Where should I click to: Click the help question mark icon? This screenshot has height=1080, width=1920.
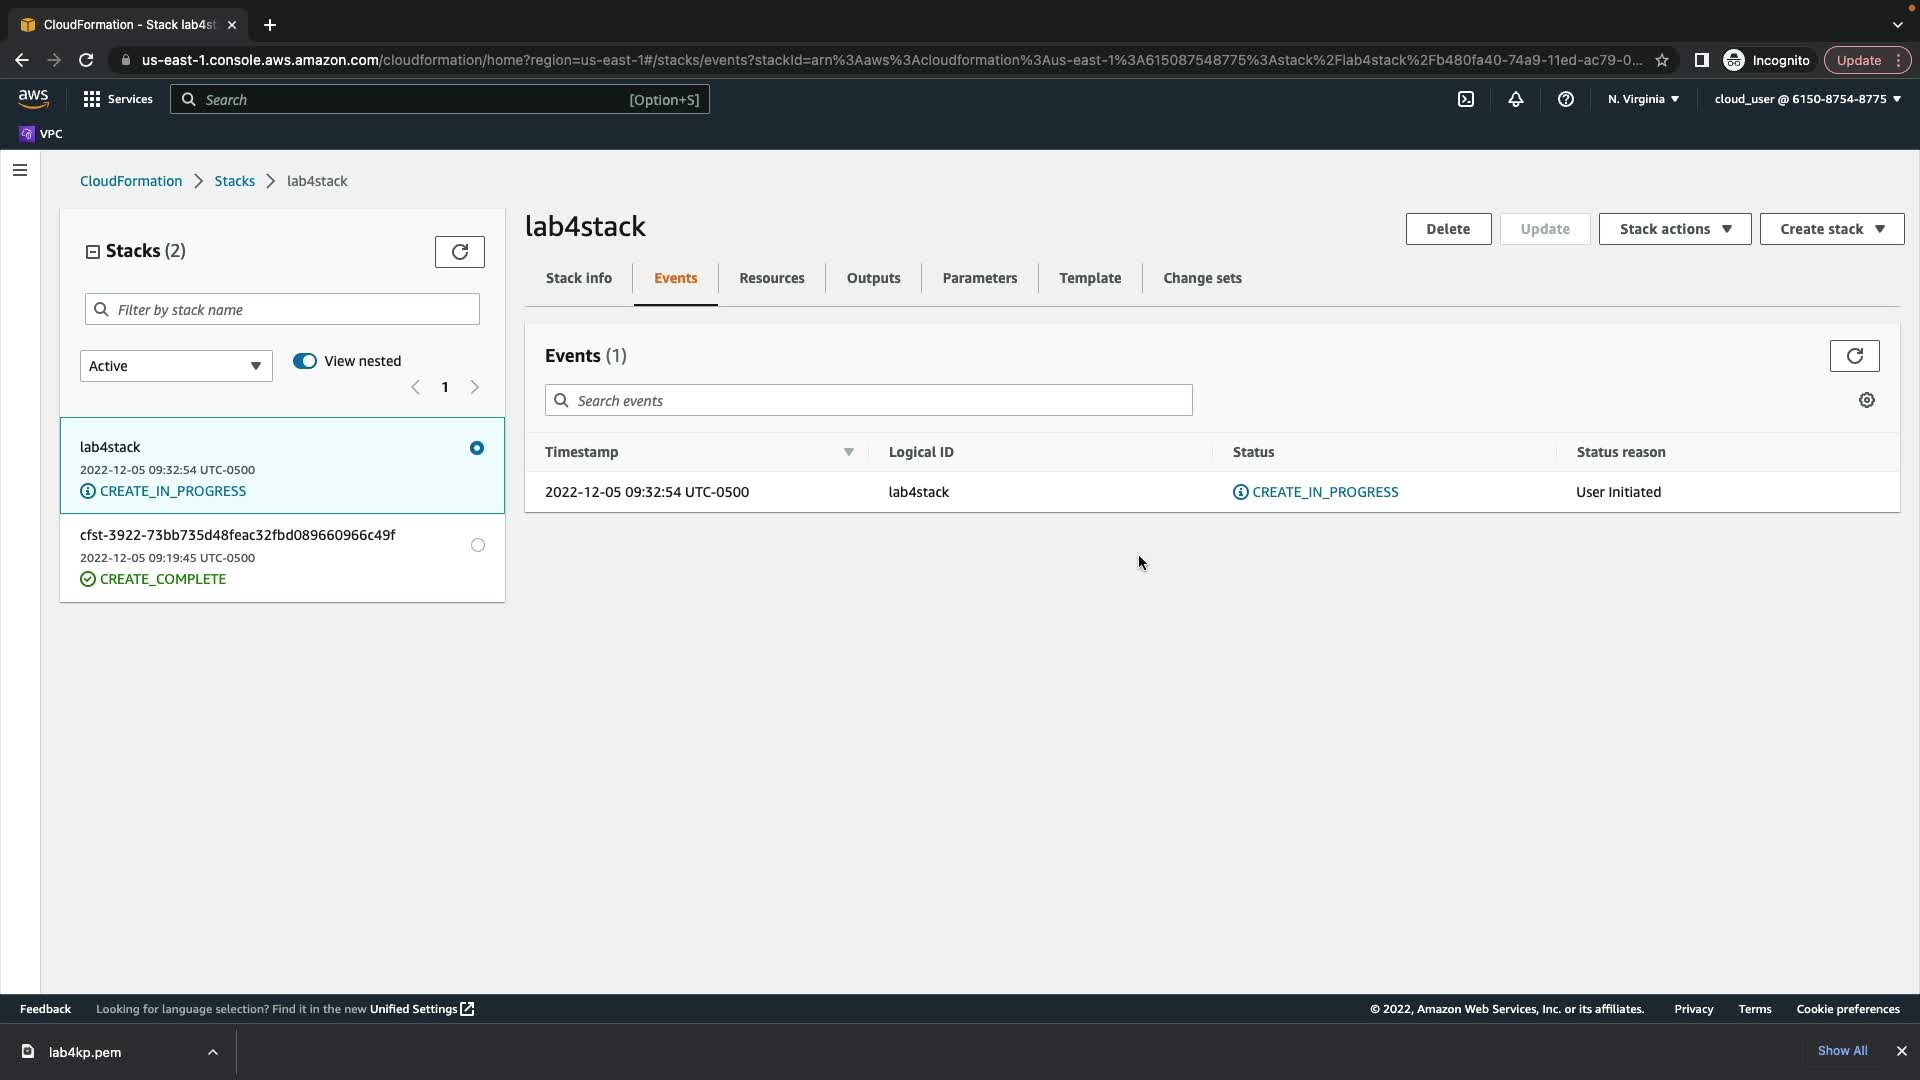[1566, 99]
